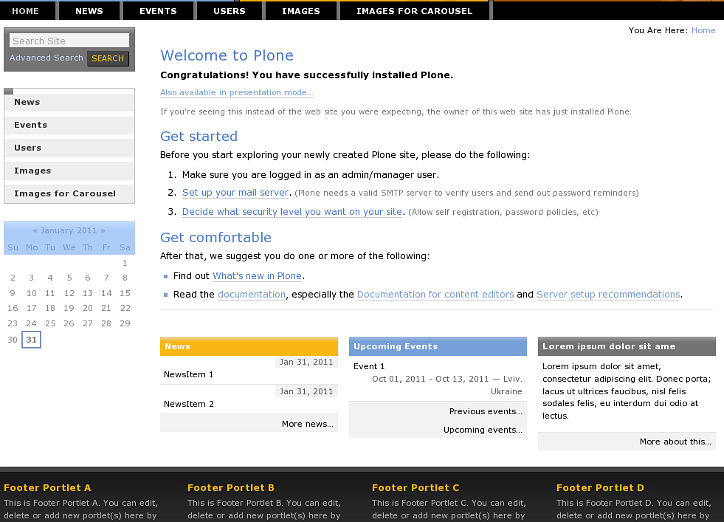This screenshot has height=522, width=724.
Task: Click Footer Portlet C heading
Action: [416, 487]
